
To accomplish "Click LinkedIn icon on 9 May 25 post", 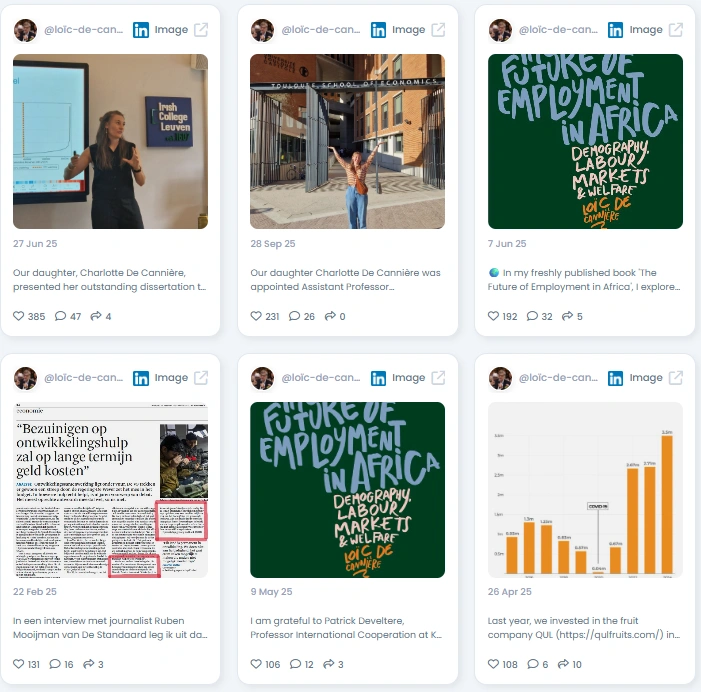I will pyautogui.click(x=378, y=378).
